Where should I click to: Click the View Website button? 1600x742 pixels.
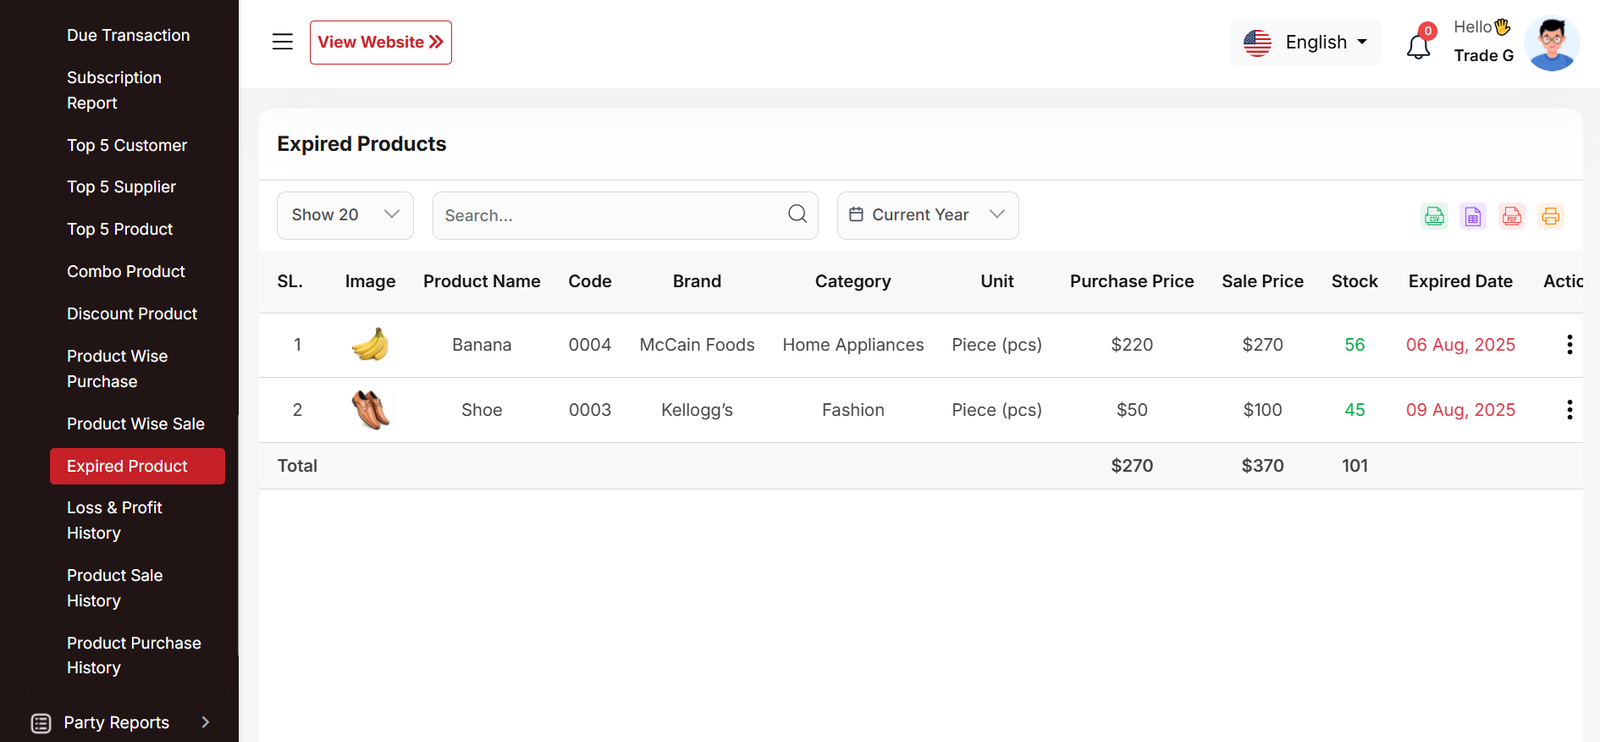(x=380, y=42)
